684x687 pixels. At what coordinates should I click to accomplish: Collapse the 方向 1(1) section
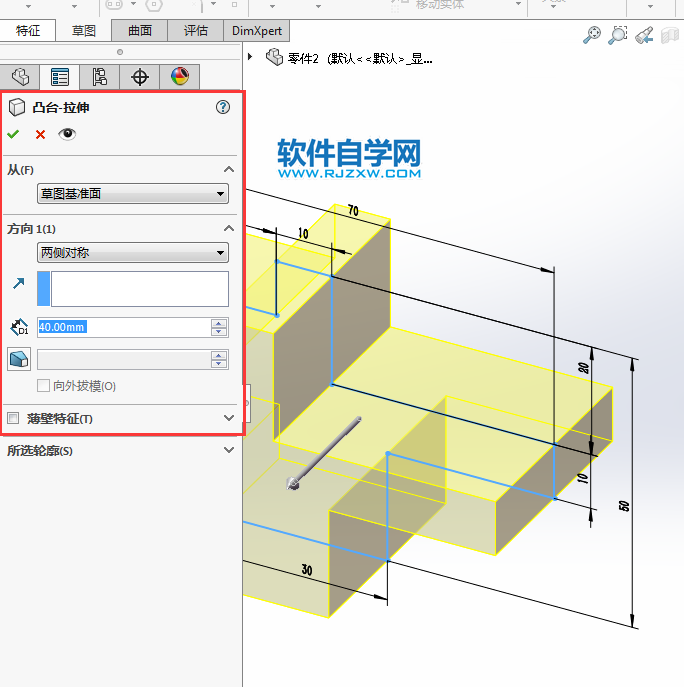[x=229, y=228]
